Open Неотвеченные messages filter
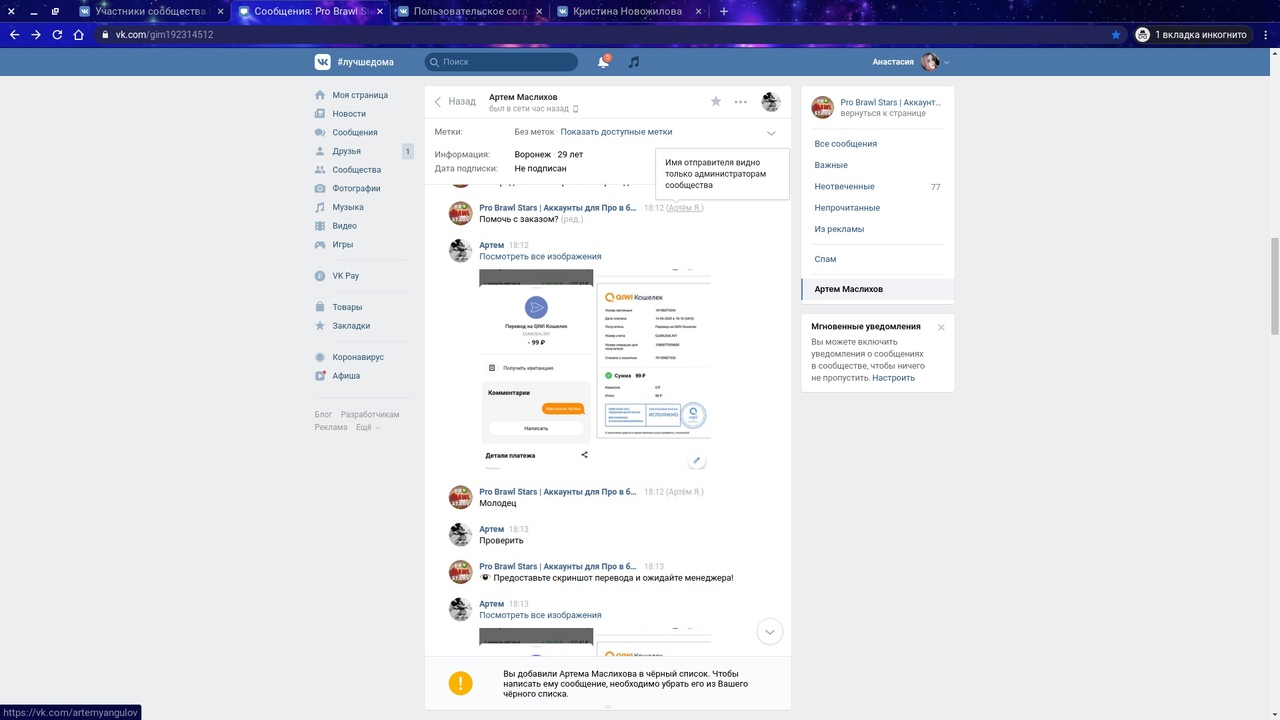1280x720 pixels. click(x=844, y=187)
